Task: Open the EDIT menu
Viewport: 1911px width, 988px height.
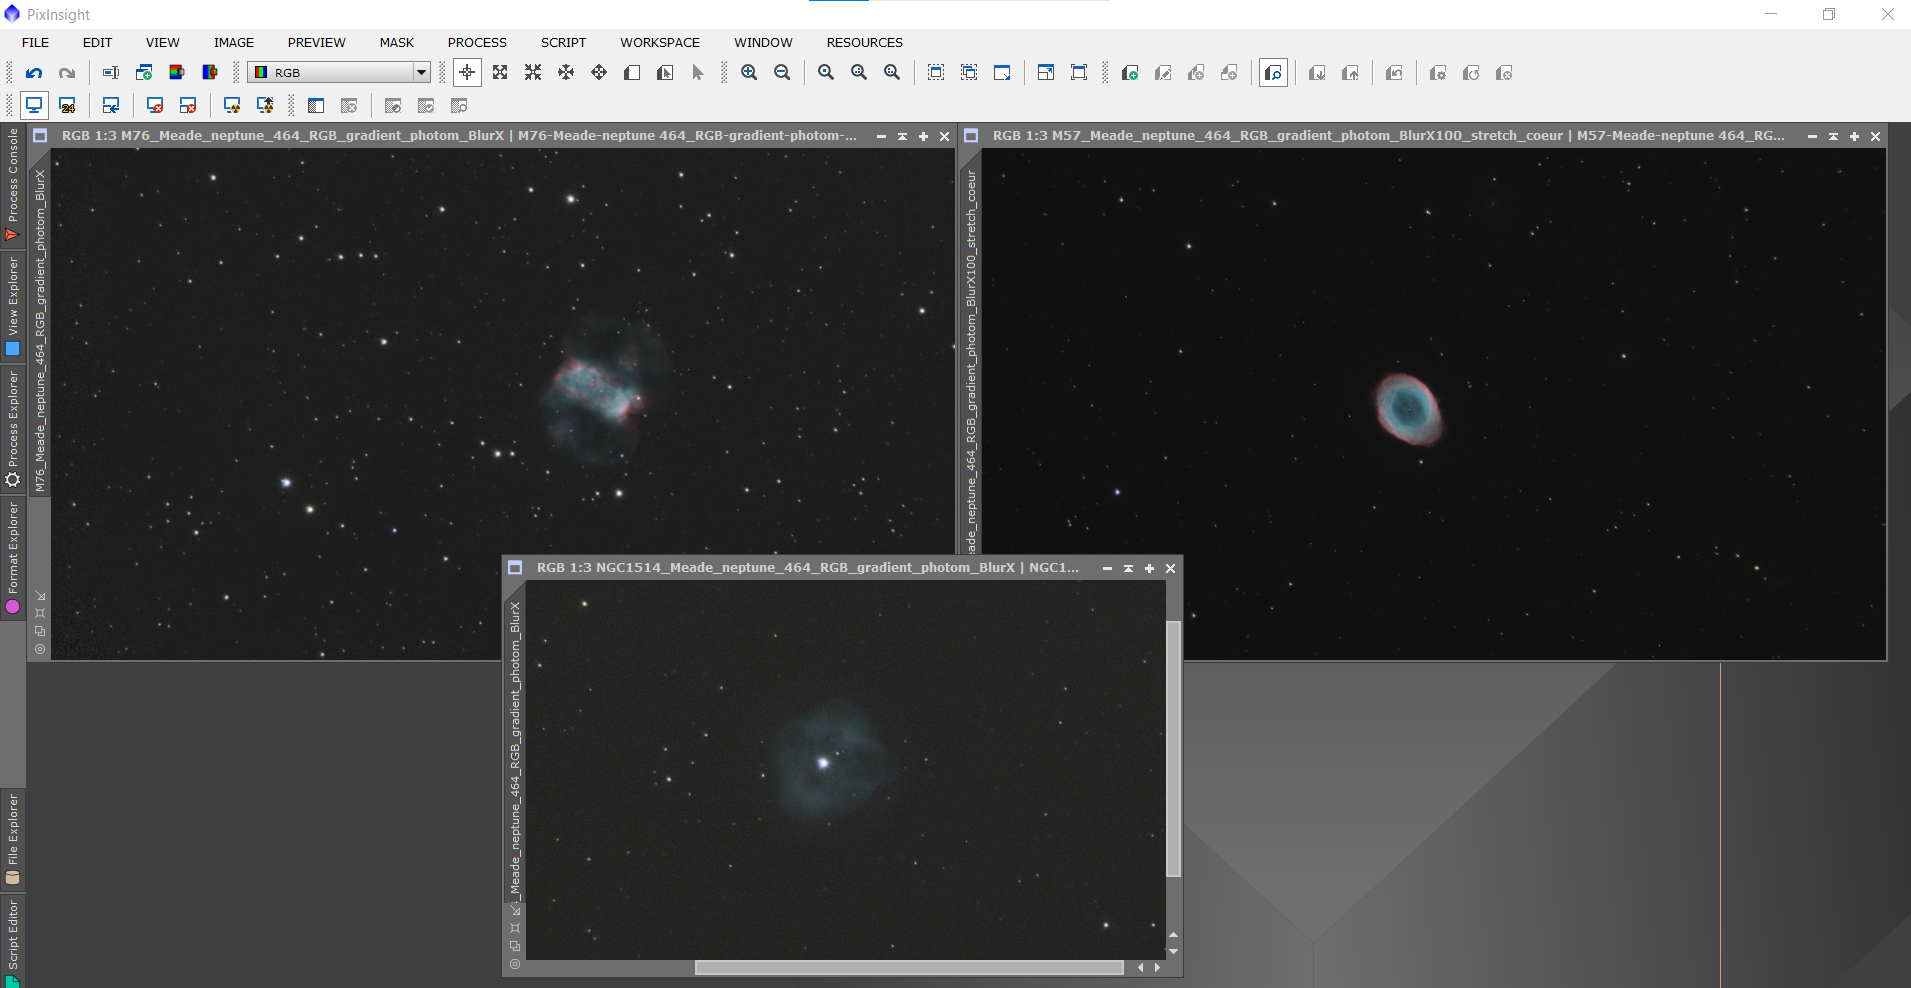Action: tap(97, 42)
